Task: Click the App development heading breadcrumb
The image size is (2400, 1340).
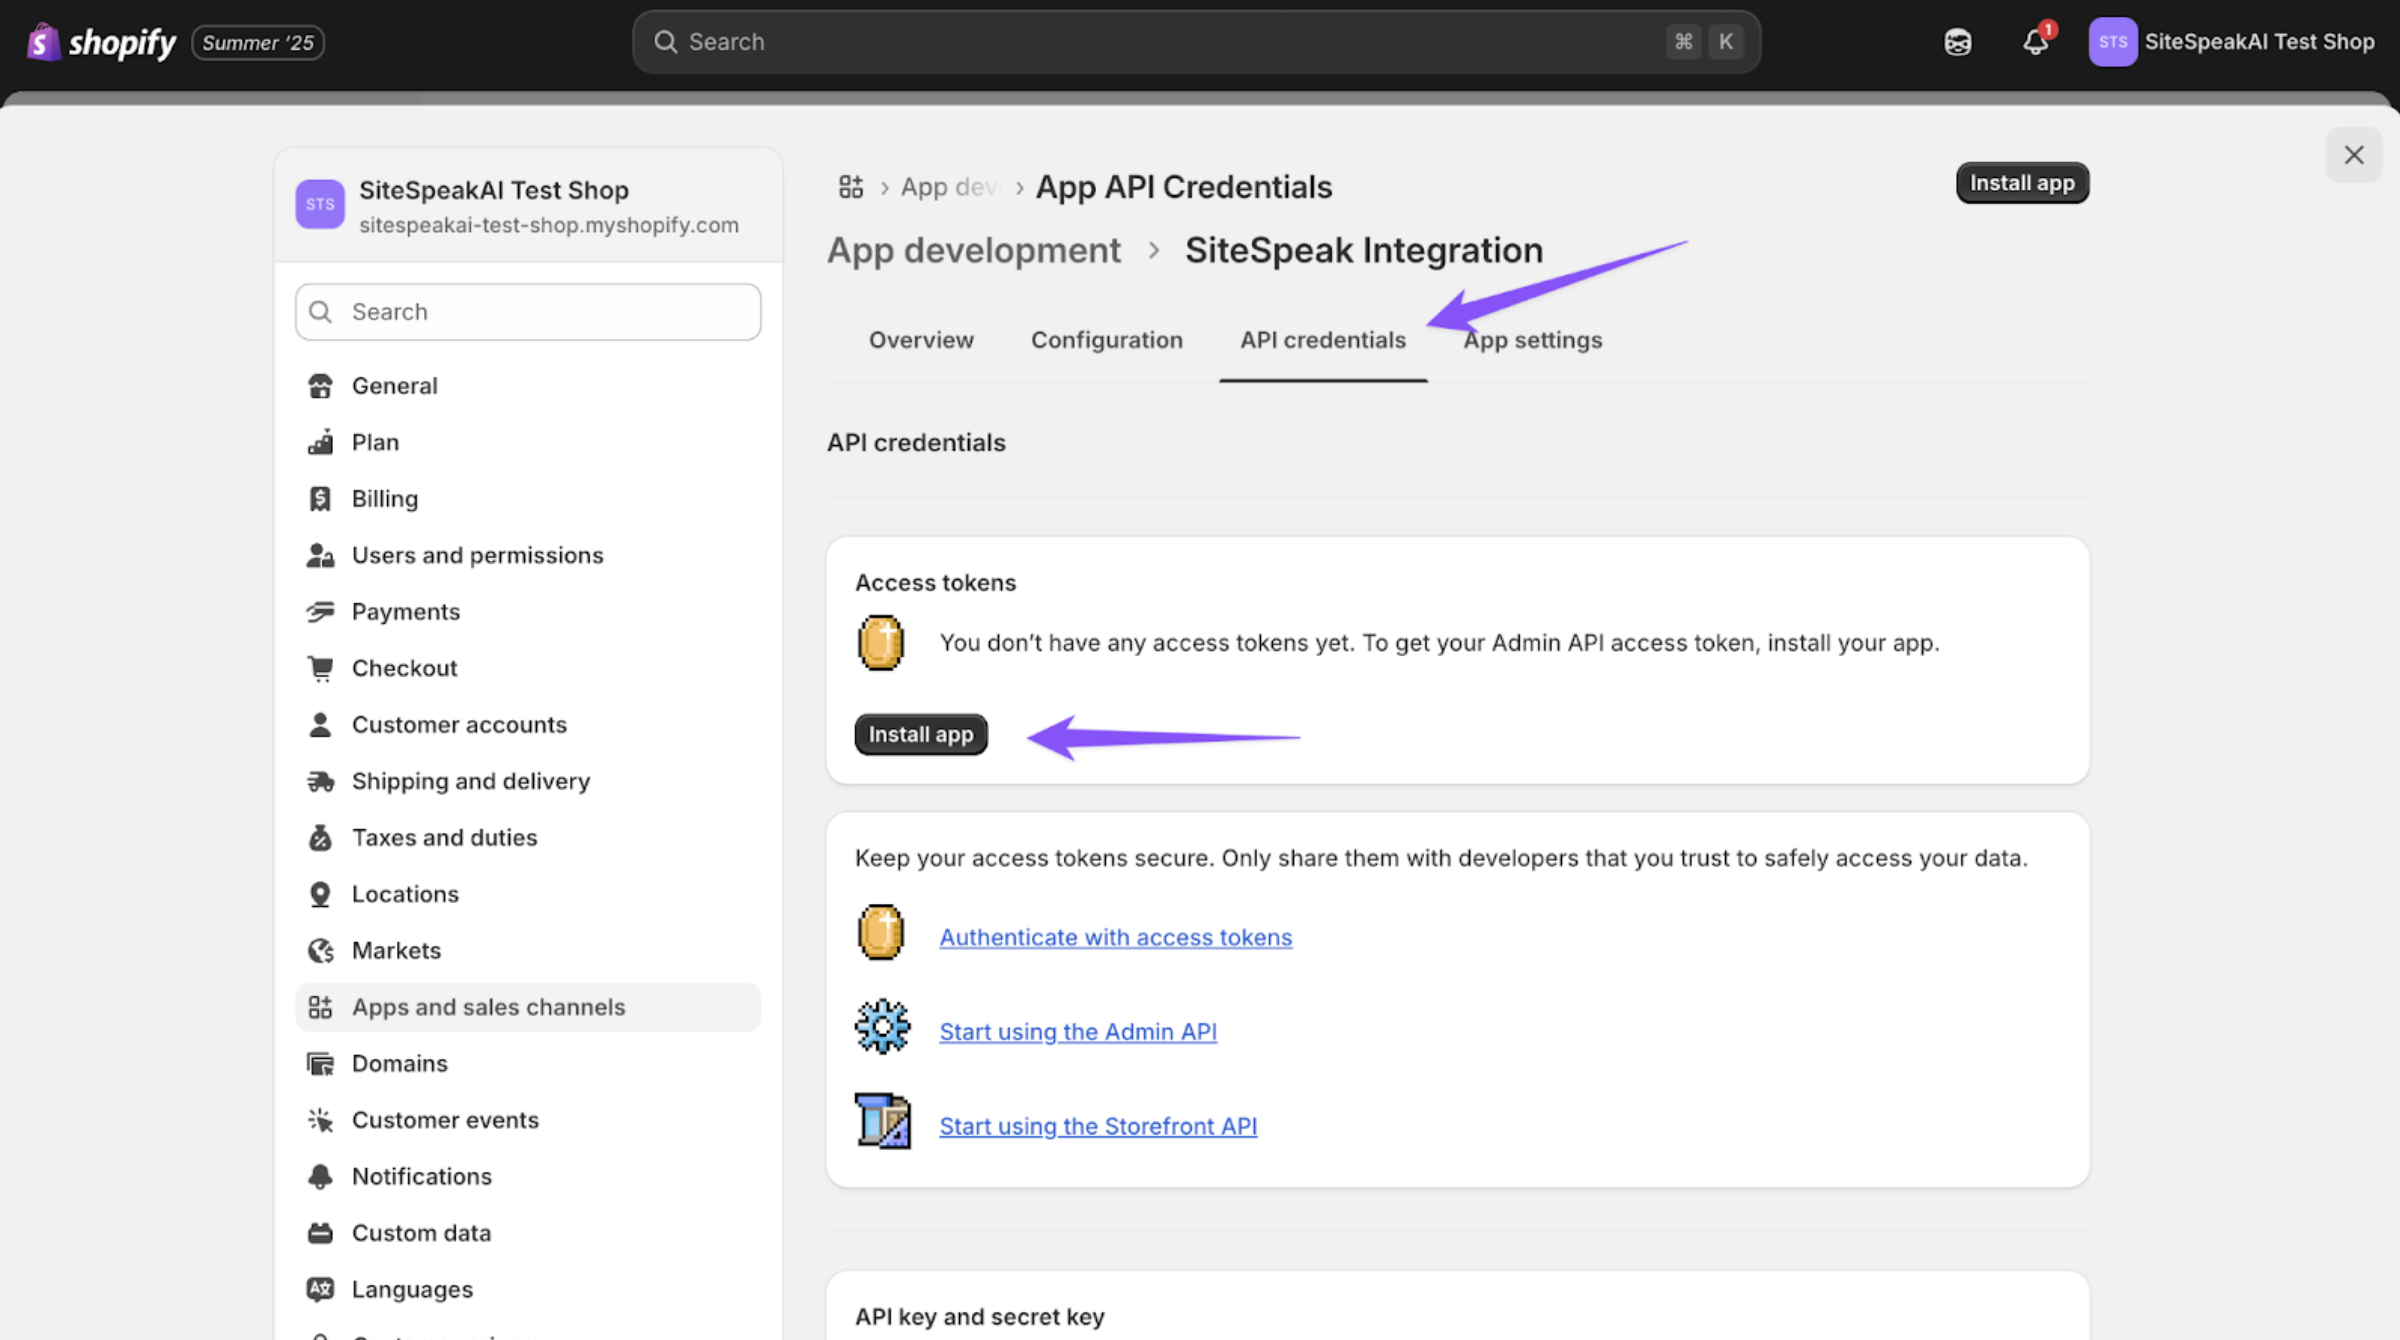Action: pyautogui.click(x=973, y=250)
